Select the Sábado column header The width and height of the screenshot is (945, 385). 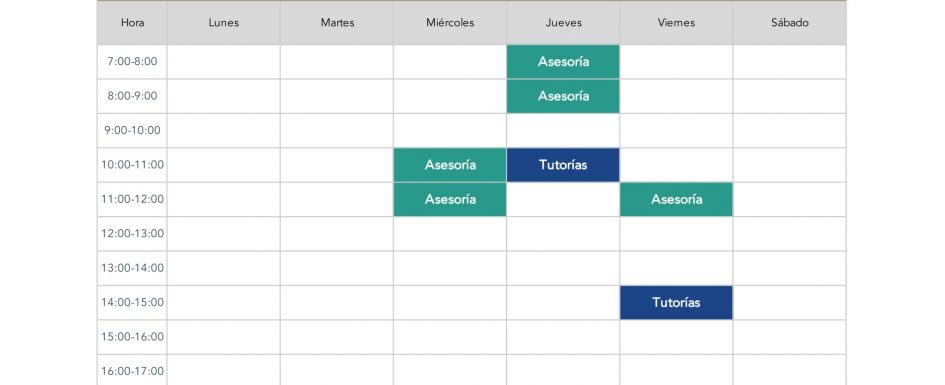(x=790, y=23)
